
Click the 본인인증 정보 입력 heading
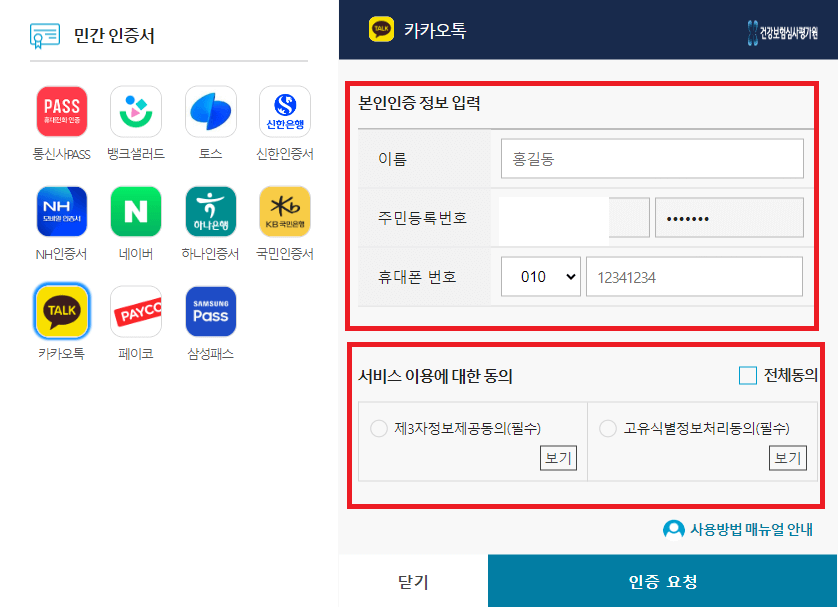coord(419,103)
